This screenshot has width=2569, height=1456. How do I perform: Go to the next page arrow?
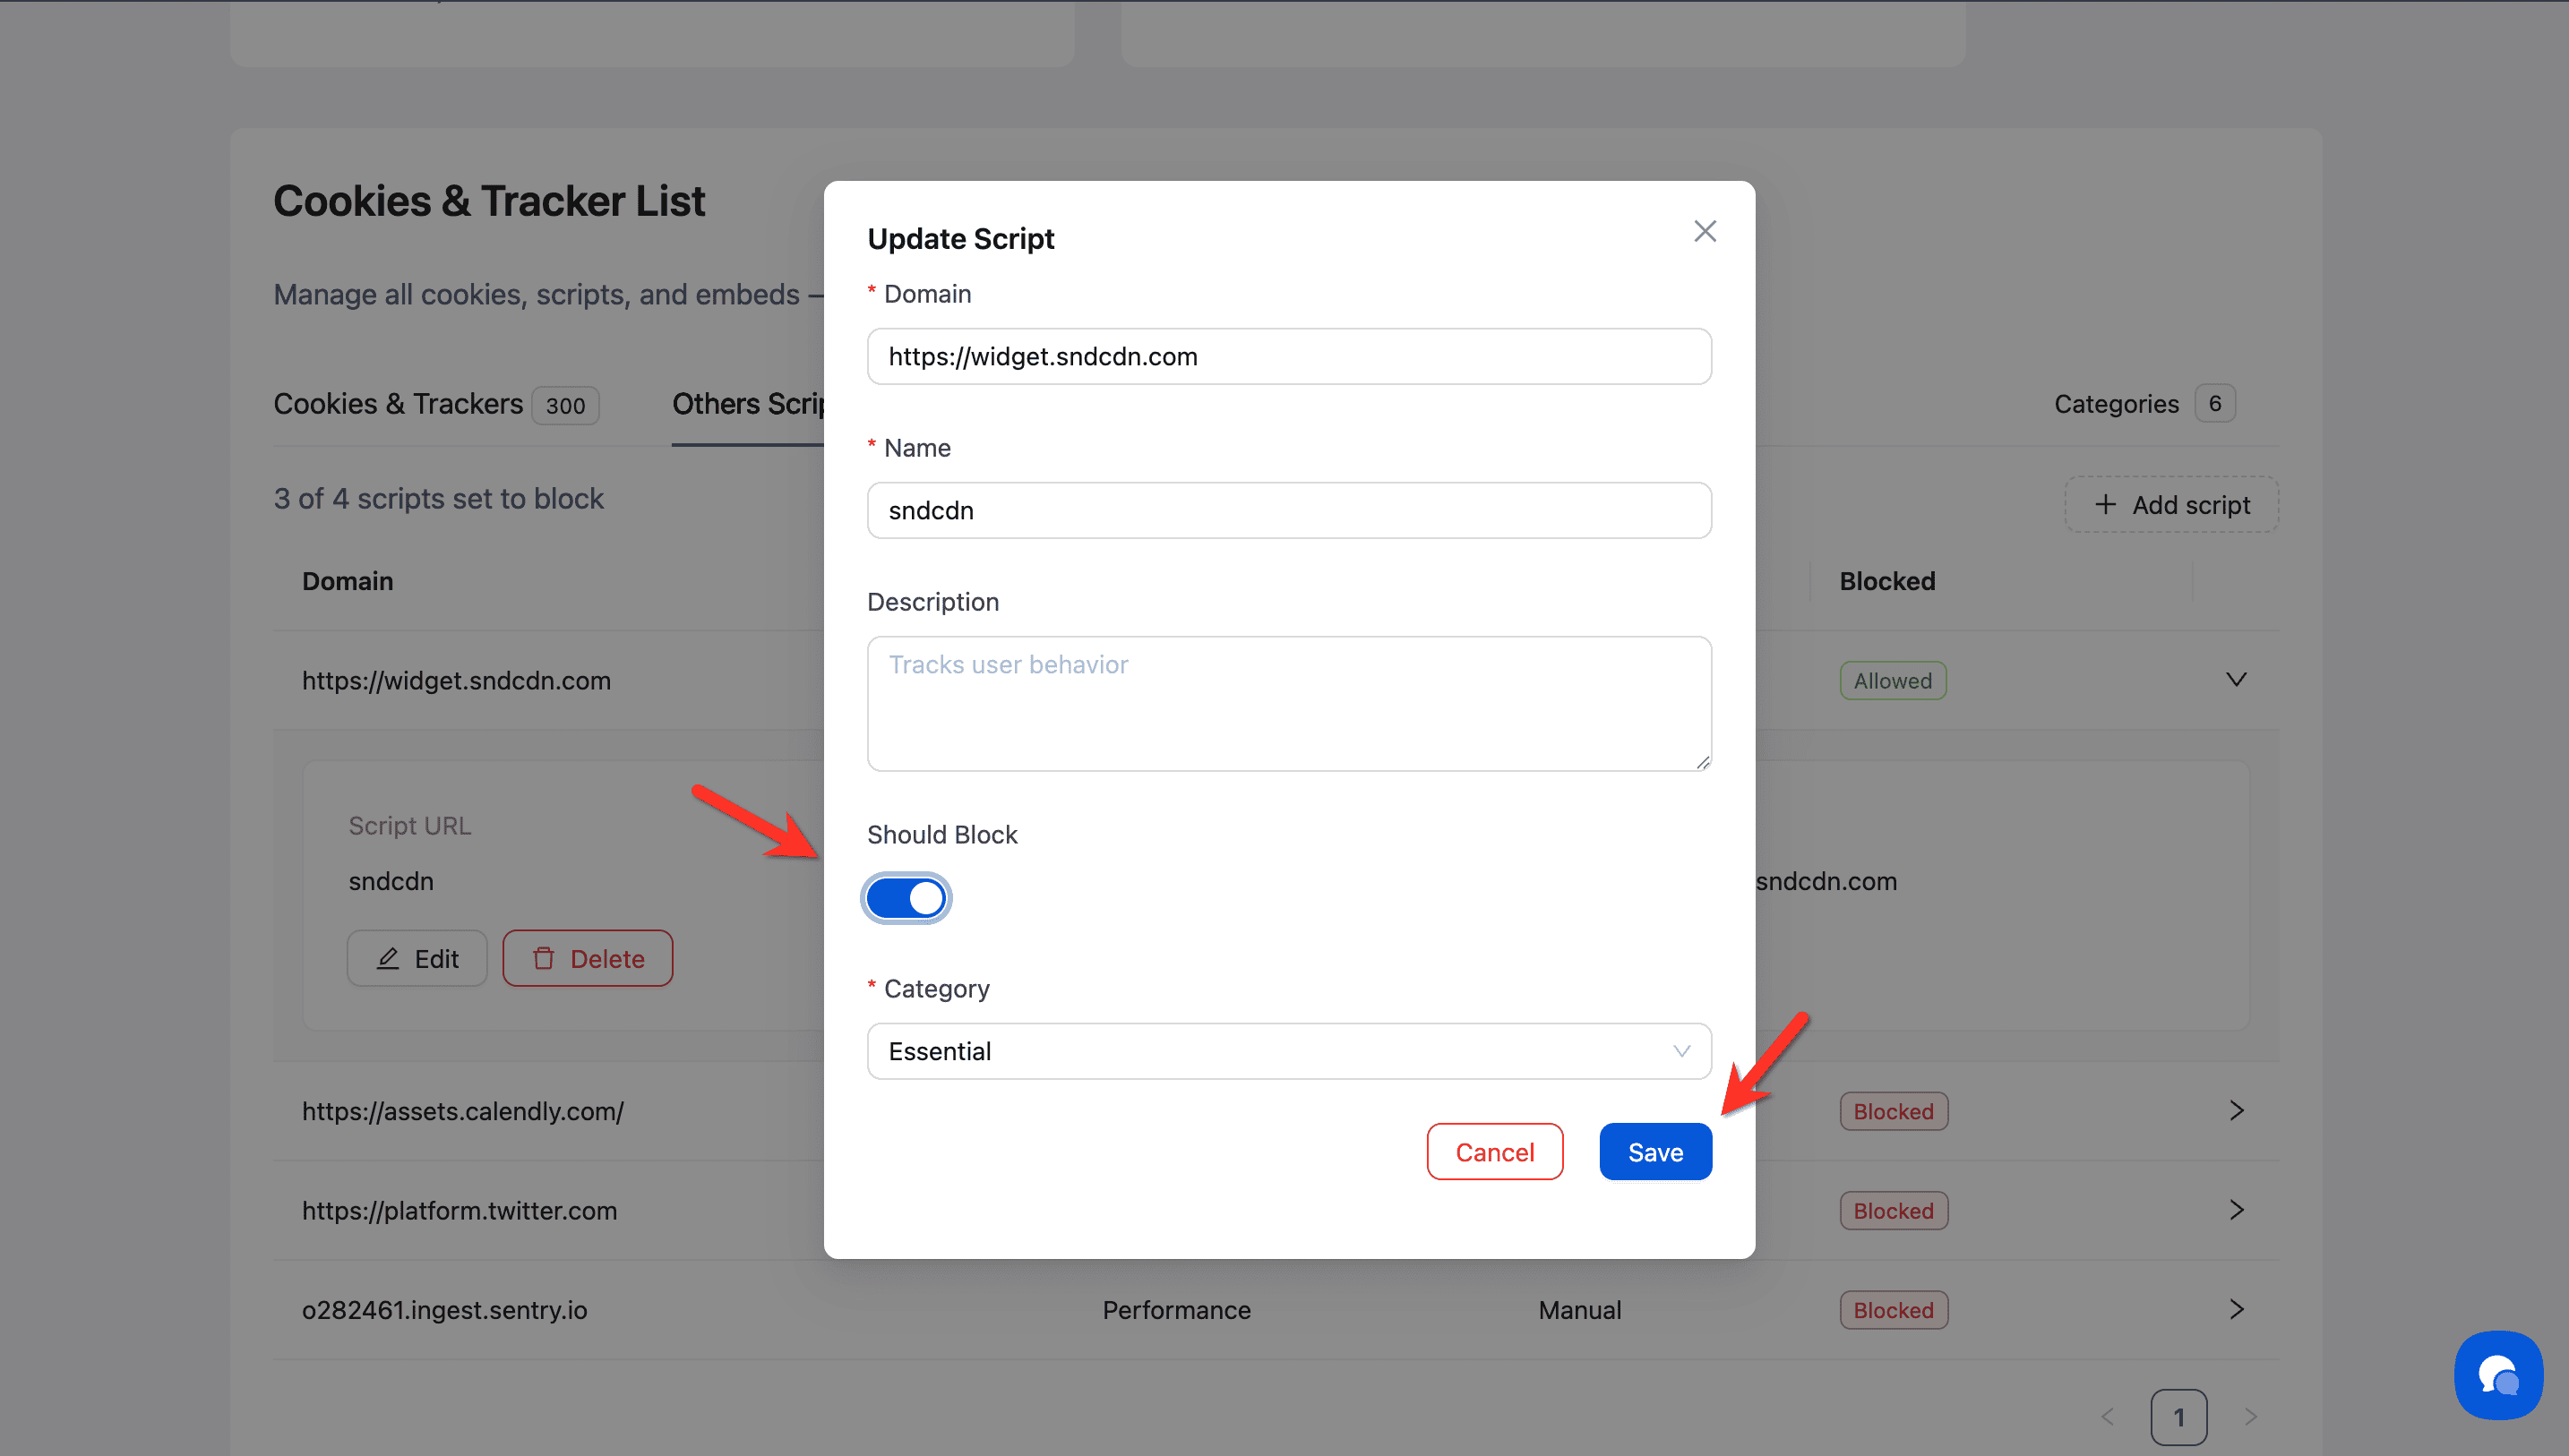pos(2250,1417)
